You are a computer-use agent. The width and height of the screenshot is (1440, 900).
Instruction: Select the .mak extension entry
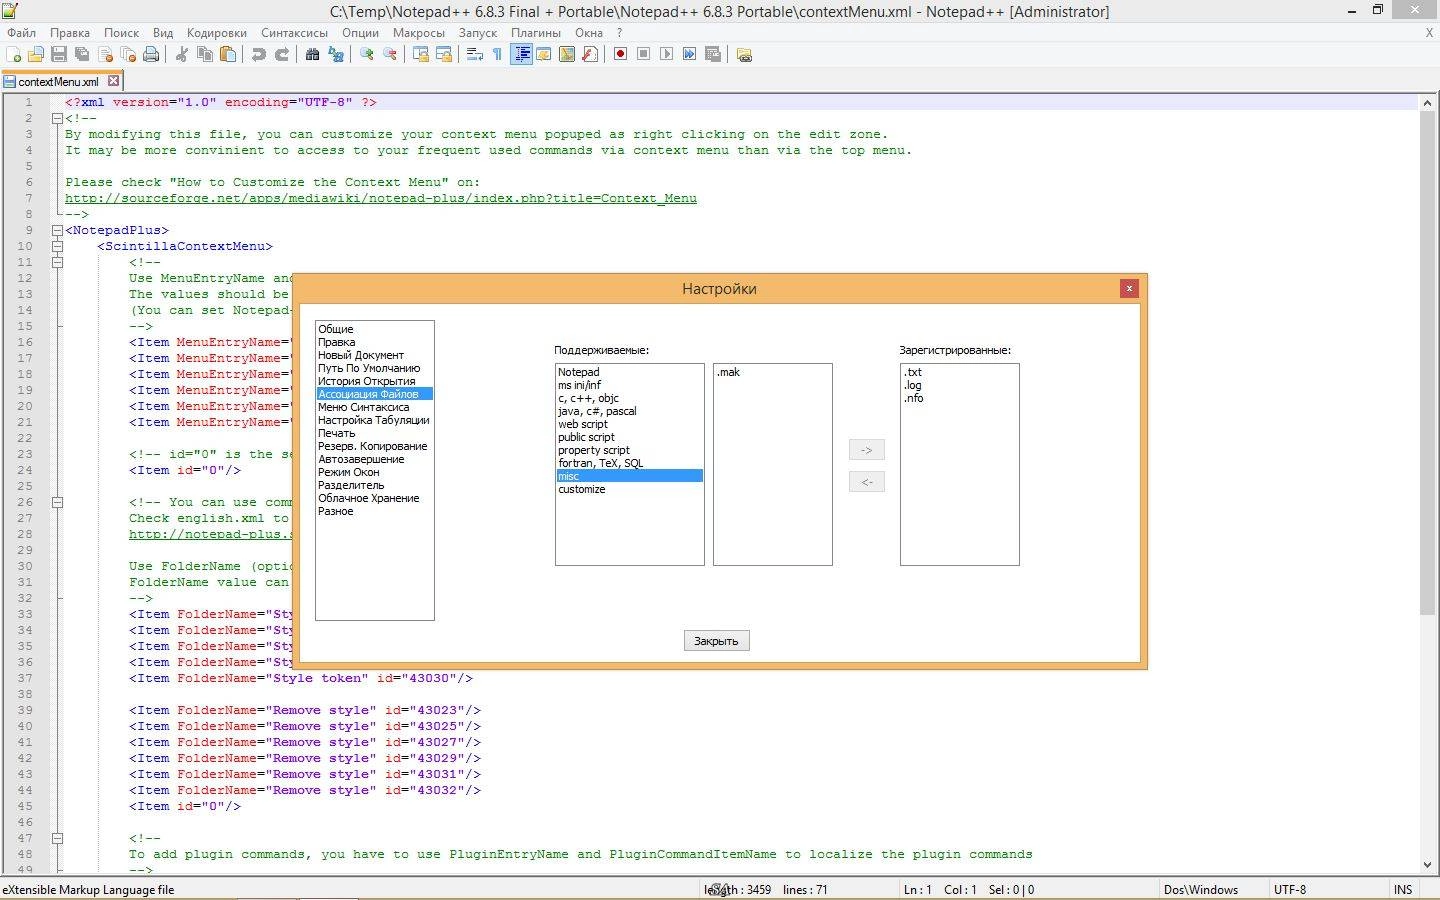click(772, 372)
